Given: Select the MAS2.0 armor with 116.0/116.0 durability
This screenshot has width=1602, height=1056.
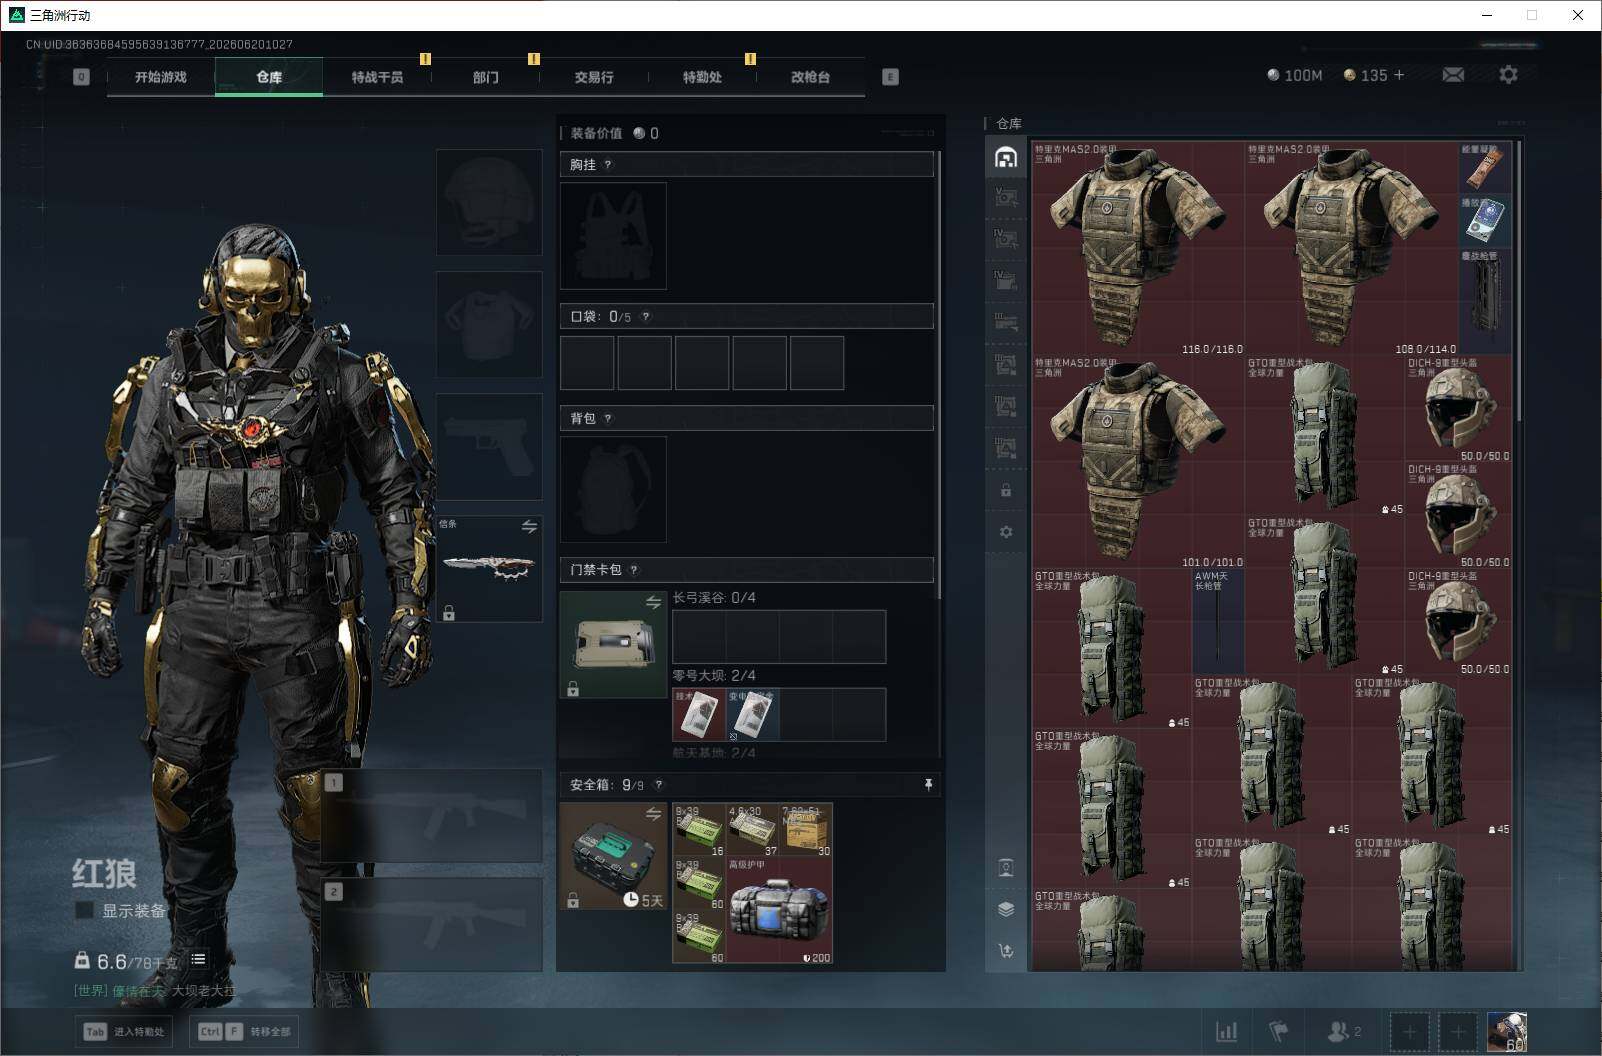Looking at the screenshot, I should point(1138,248).
